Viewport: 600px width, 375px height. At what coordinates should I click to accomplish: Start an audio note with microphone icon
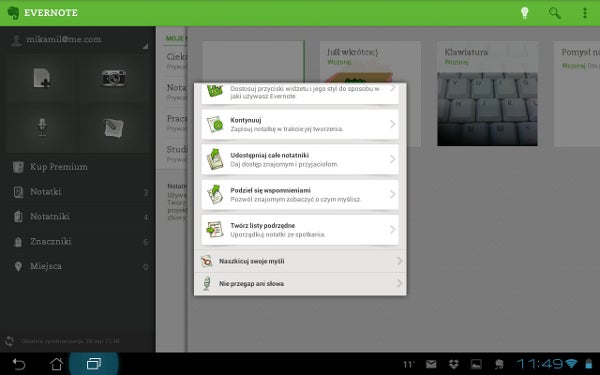(42, 127)
